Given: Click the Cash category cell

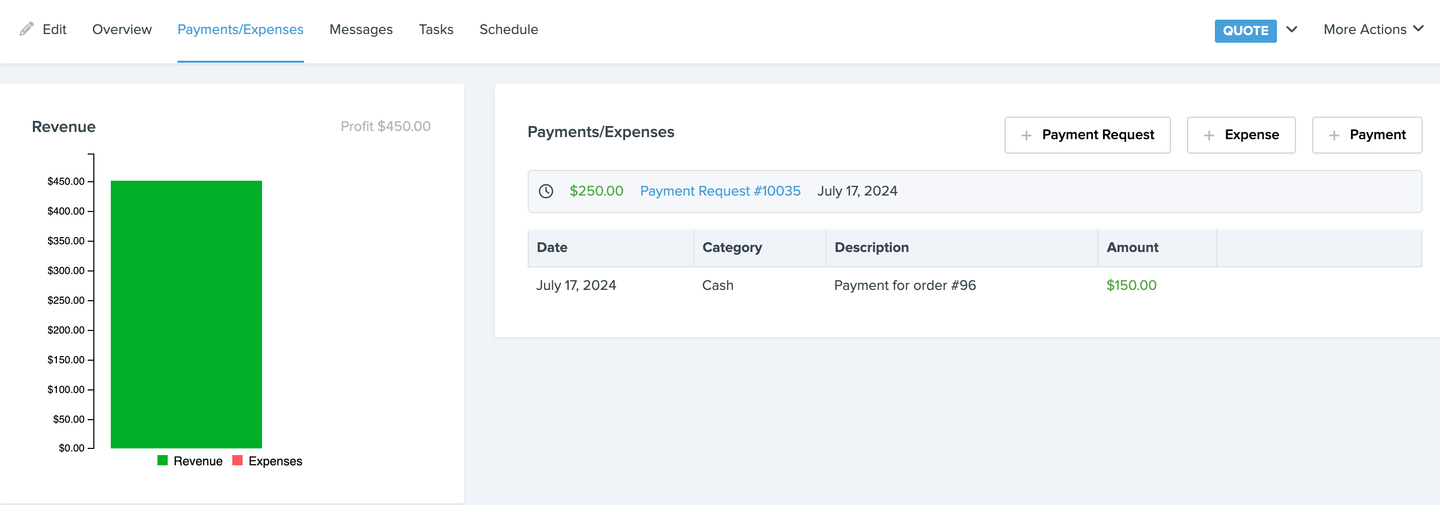Looking at the screenshot, I should 718,286.
